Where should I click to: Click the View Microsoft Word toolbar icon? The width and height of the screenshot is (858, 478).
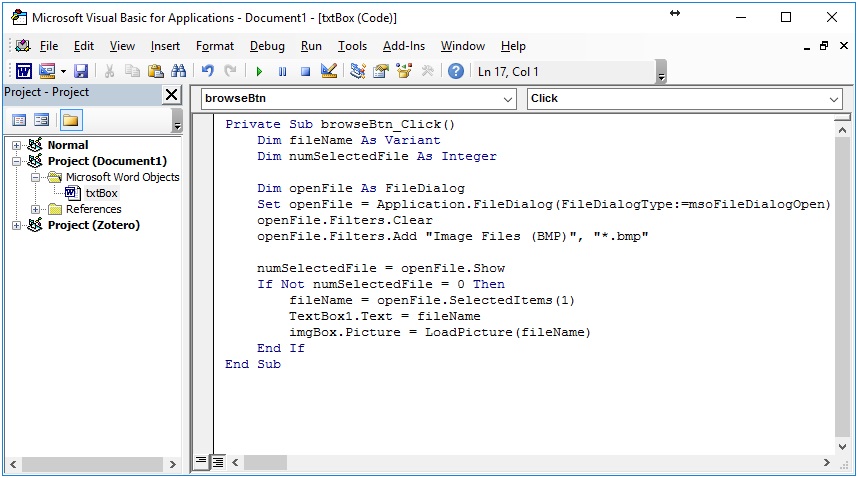click(24, 71)
